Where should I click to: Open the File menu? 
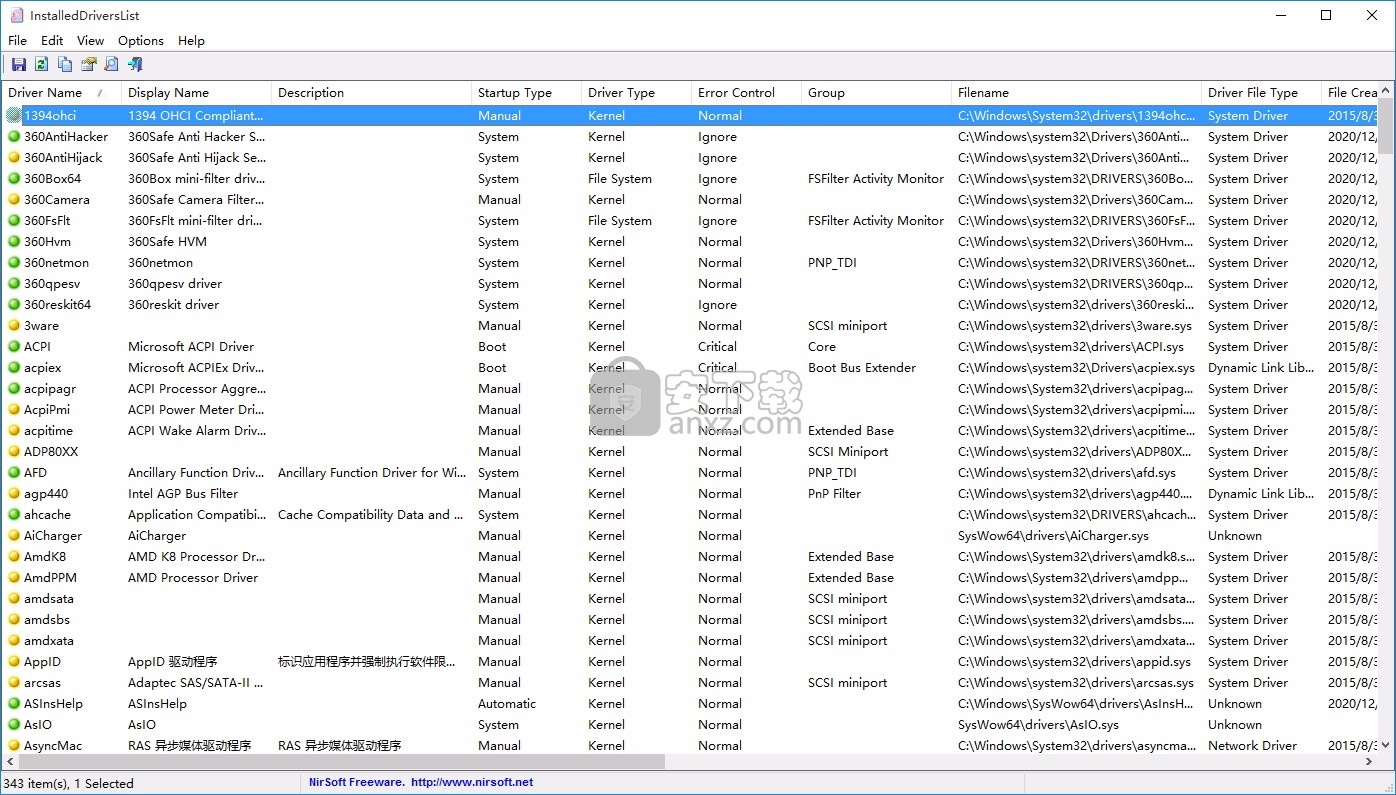(18, 41)
